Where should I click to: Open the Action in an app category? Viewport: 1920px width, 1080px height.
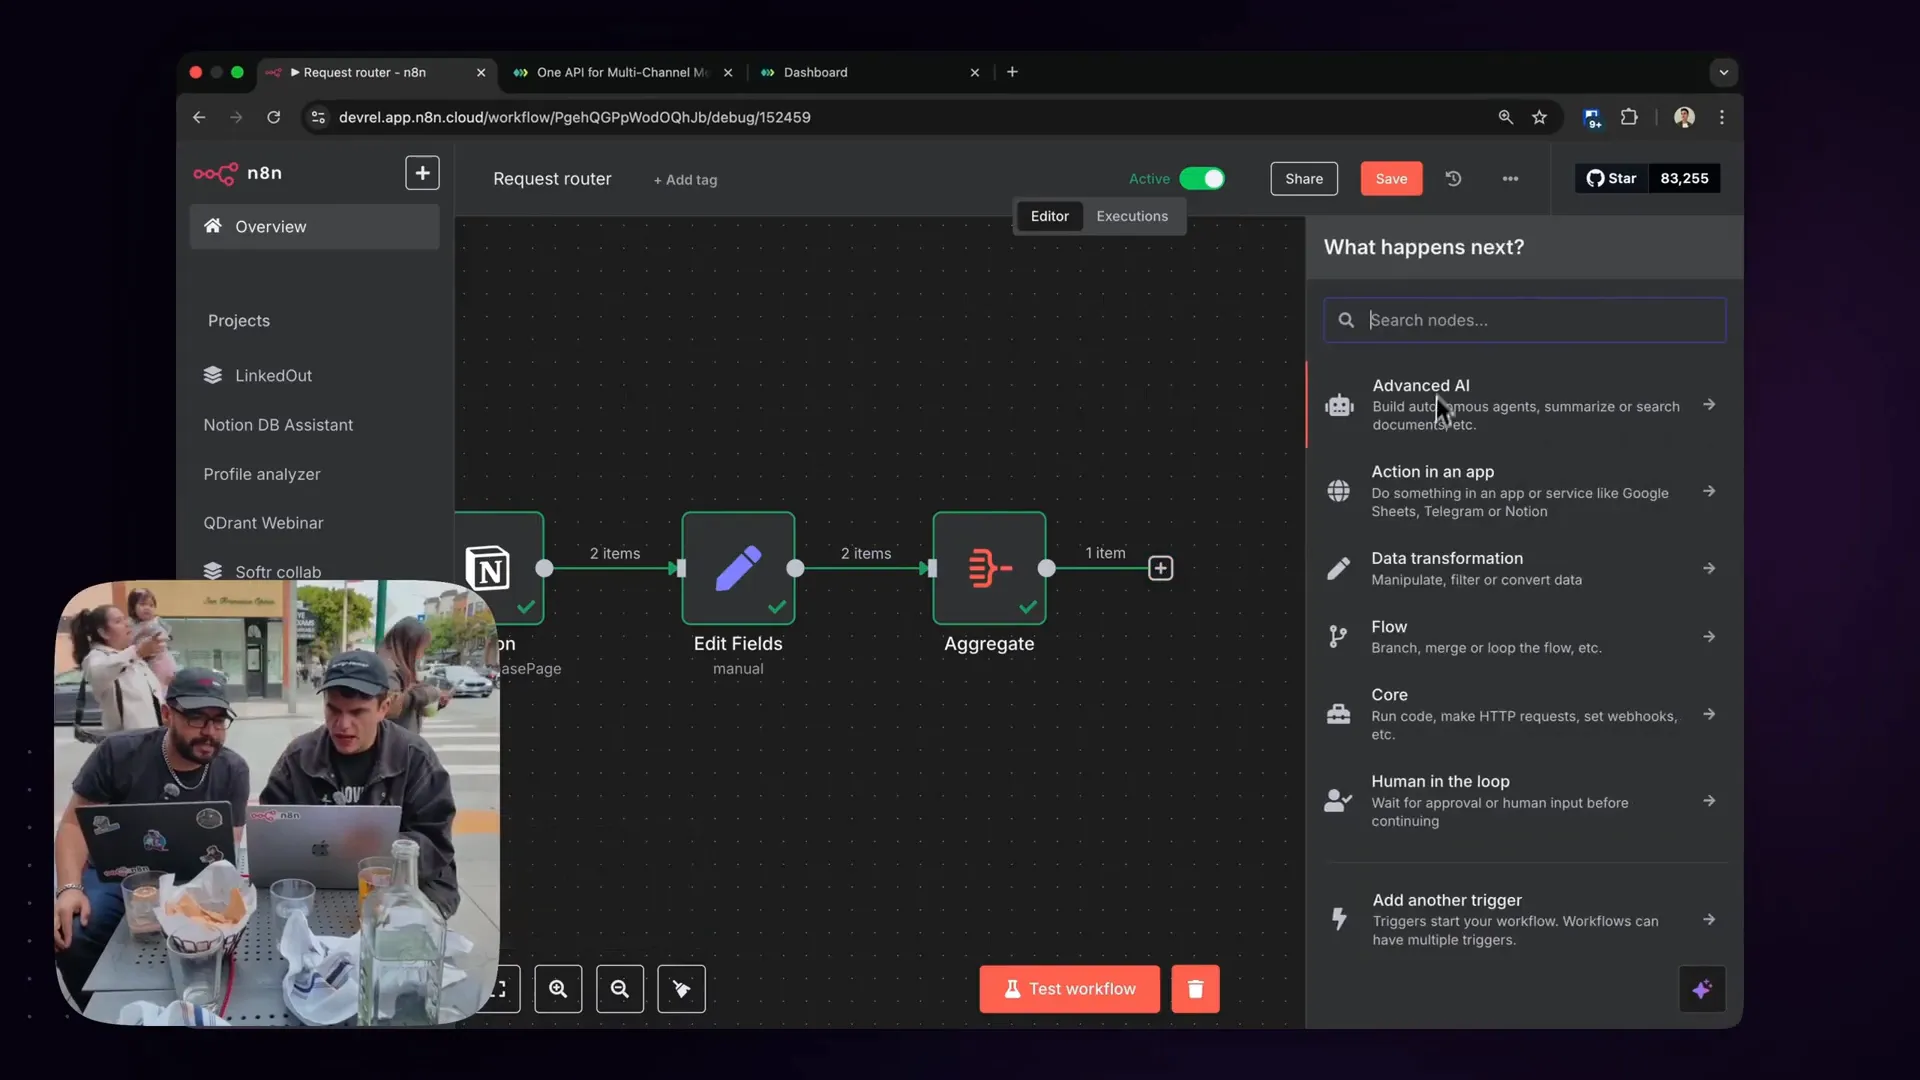coord(1525,491)
